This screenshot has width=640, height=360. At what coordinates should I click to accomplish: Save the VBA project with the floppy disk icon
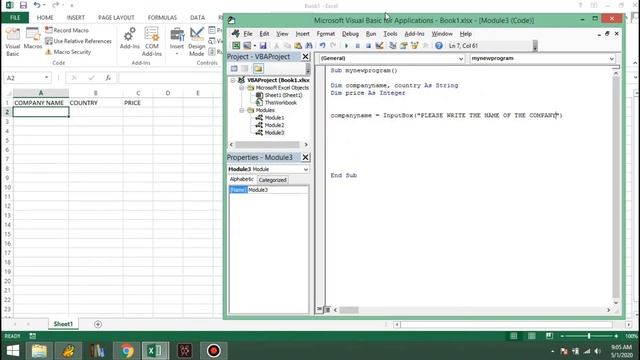click(263, 46)
